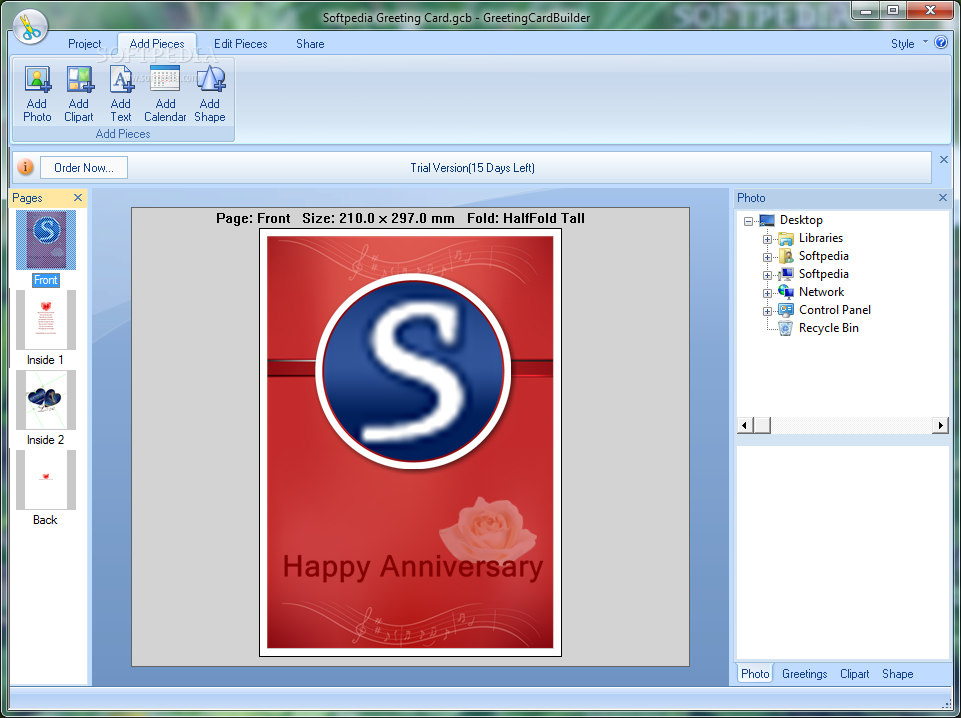Click the help question mark icon
The width and height of the screenshot is (961, 718).
pos(941,42)
